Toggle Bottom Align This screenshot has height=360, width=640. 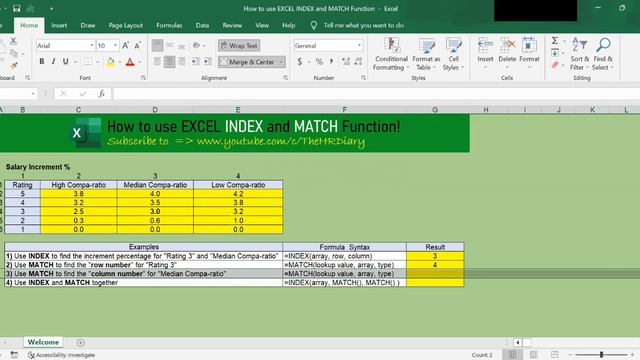(x=181, y=45)
